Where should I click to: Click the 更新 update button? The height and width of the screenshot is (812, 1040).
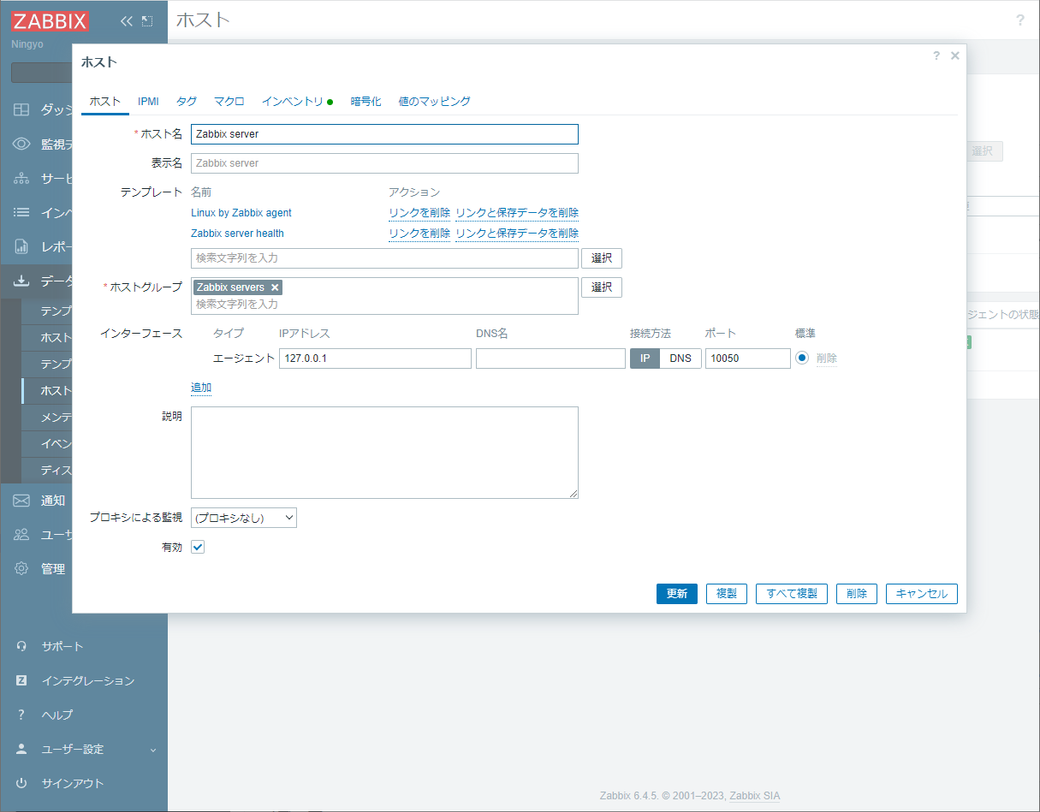(677, 594)
